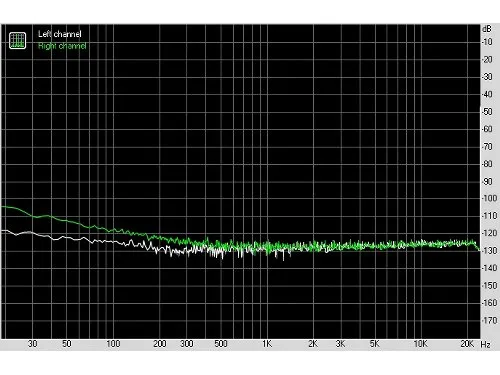This screenshot has width=500, height=375.
Task: Click the dB unit label on vertical axis
Action: [487, 29]
